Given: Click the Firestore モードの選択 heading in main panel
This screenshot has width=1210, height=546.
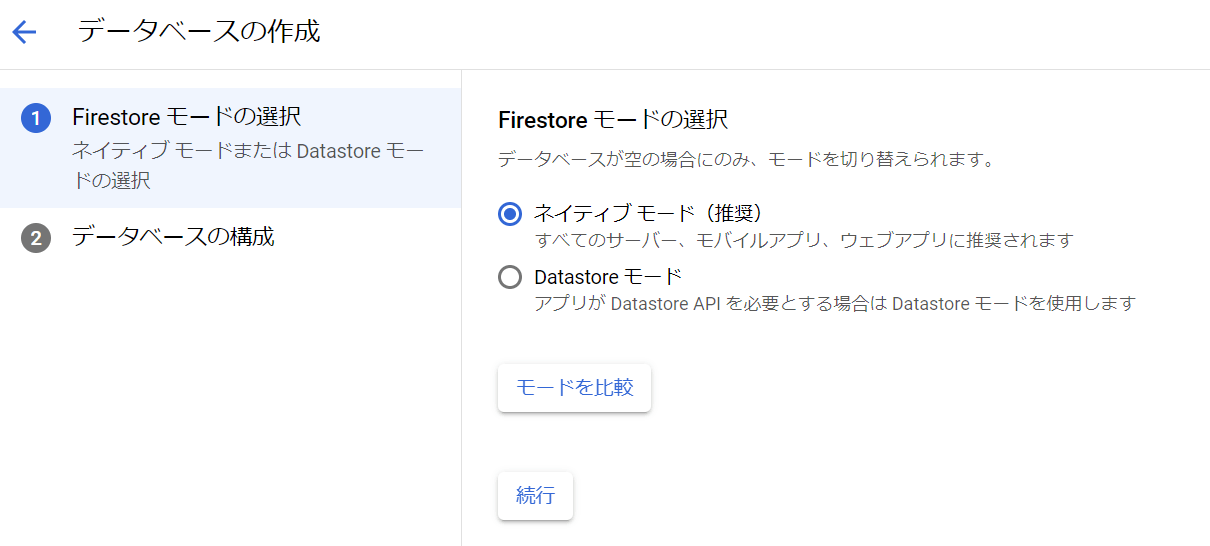Looking at the screenshot, I should pos(613,120).
